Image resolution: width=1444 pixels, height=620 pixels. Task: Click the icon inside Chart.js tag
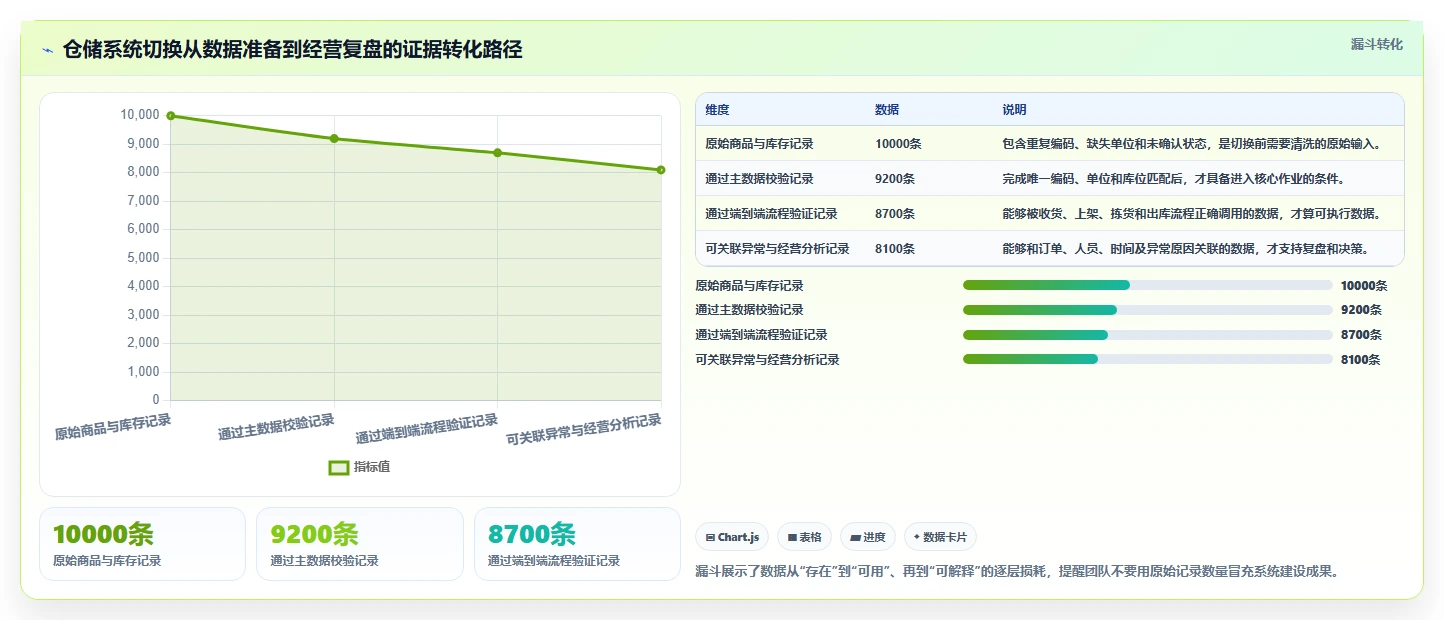710,538
